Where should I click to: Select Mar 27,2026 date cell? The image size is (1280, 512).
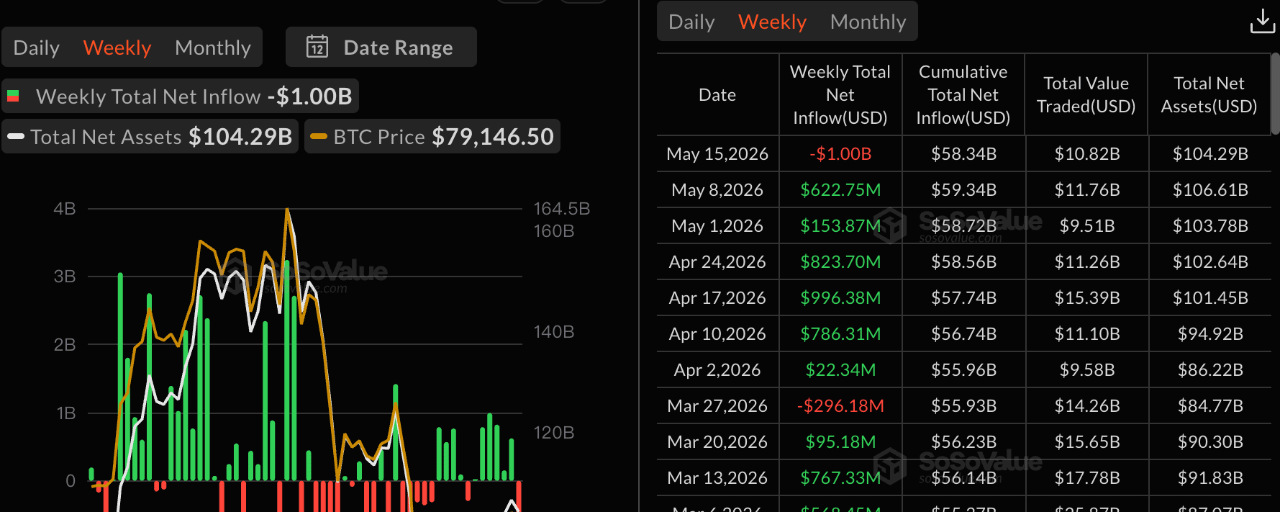[717, 406]
